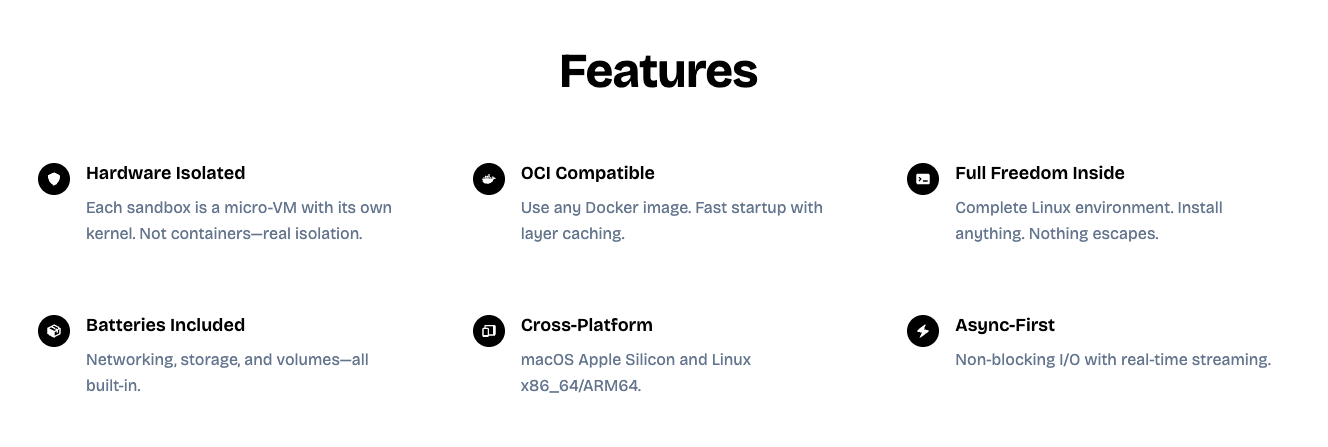The image size is (1328, 447).
Task: Open the Full Freedom Inside heading
Action: [1039, 173]
